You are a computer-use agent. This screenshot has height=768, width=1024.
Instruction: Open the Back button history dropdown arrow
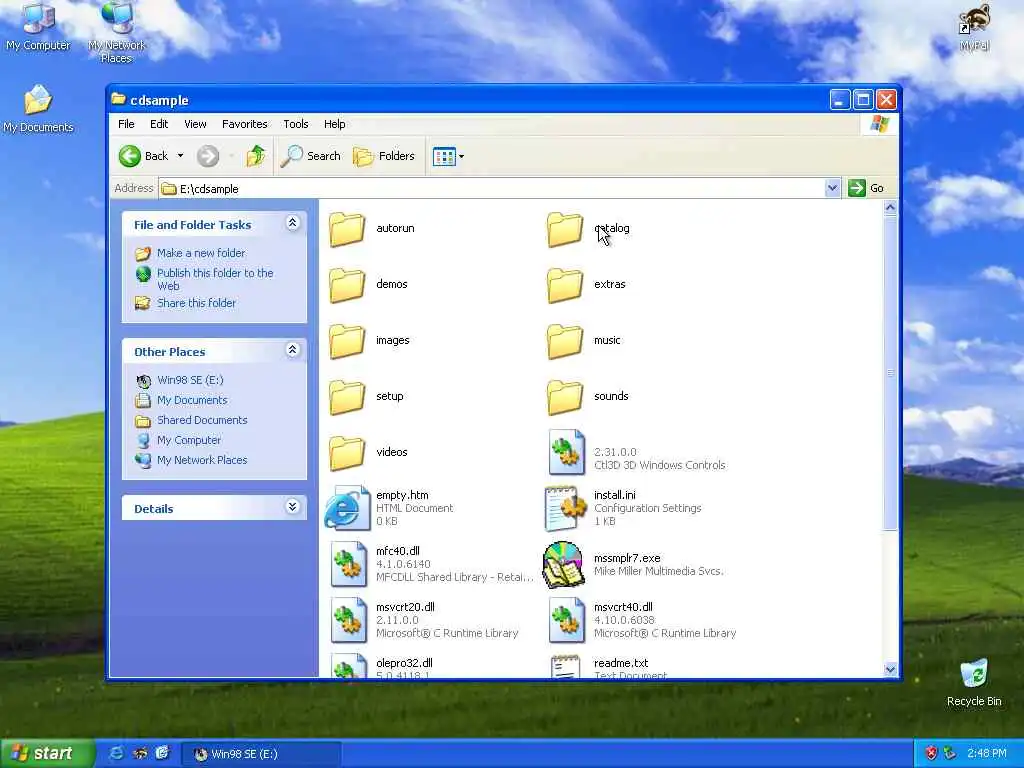pos(180,156)
